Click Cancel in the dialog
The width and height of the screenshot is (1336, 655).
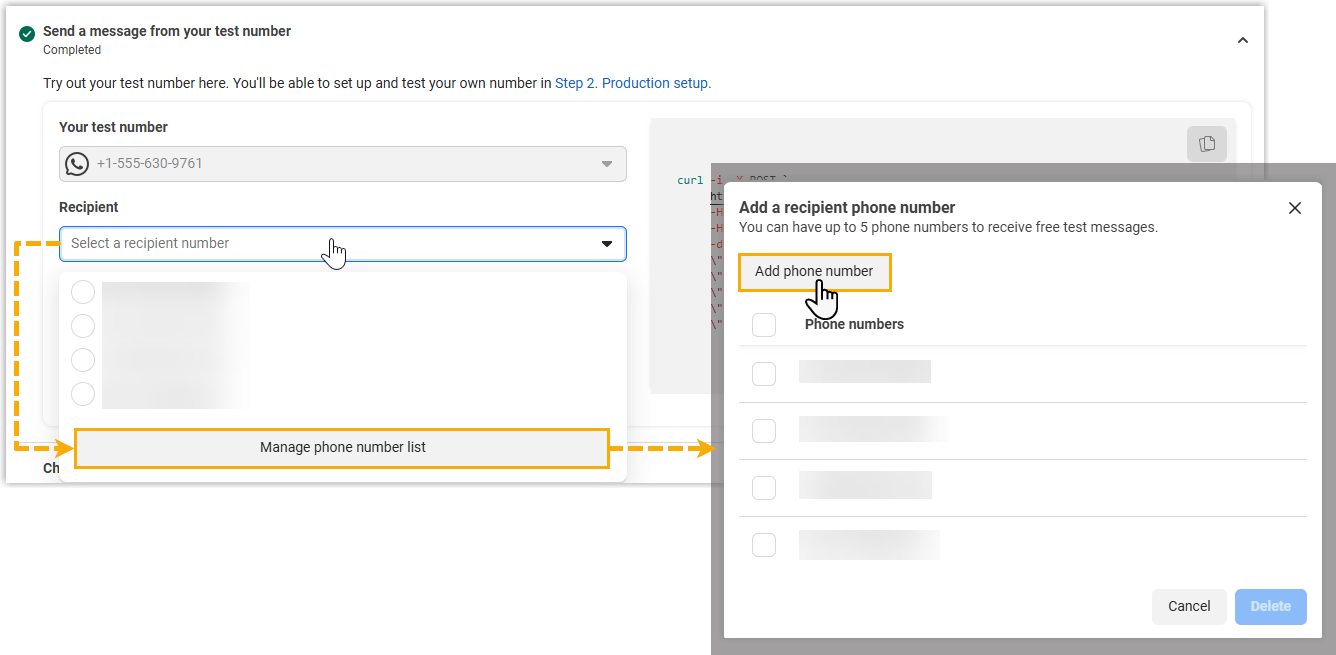tap(1189, 606)
